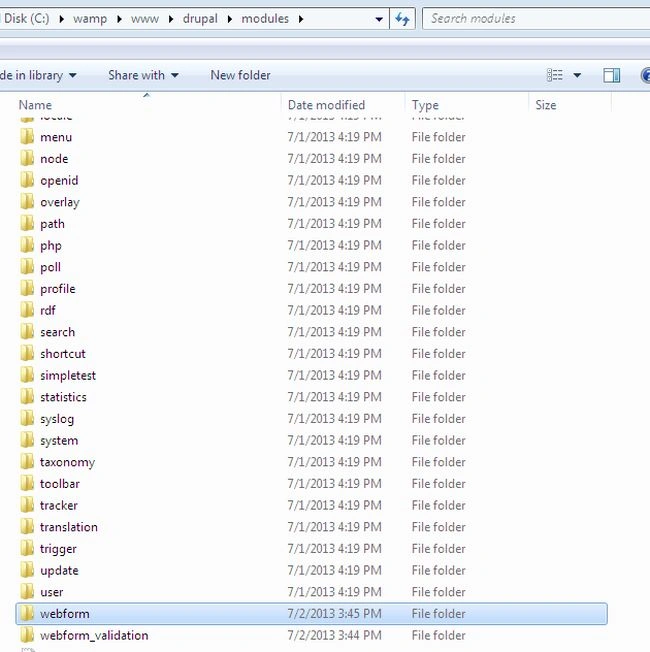Navigate to the drupal breadcrumb
The width and height of the screenshot is (650, 652).
(200, 19)
